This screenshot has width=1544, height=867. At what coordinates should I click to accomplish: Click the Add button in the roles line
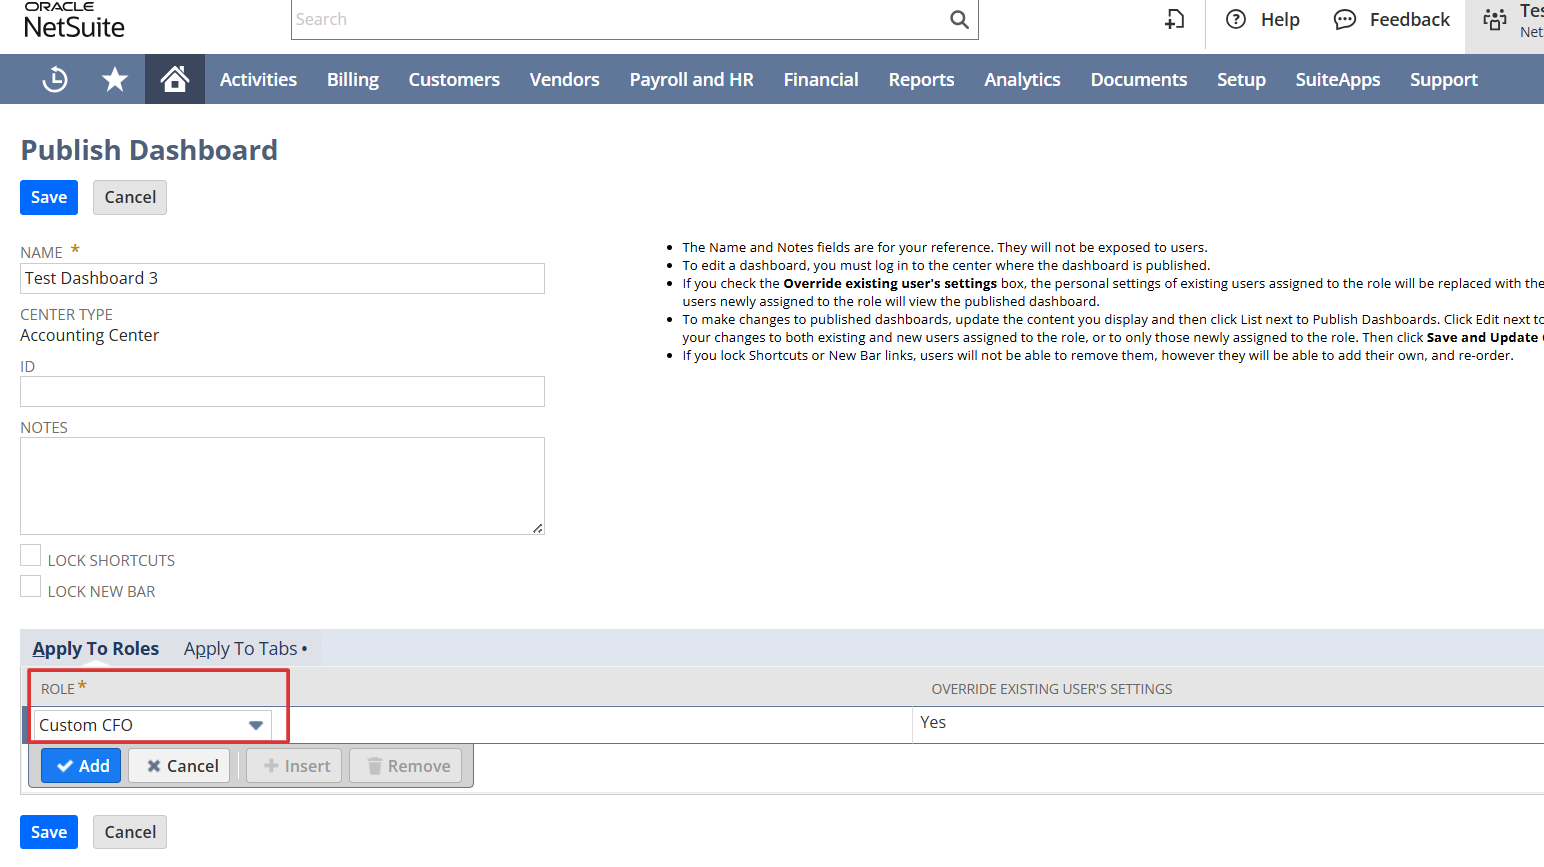pyautogui.click(x=82, y=766)
